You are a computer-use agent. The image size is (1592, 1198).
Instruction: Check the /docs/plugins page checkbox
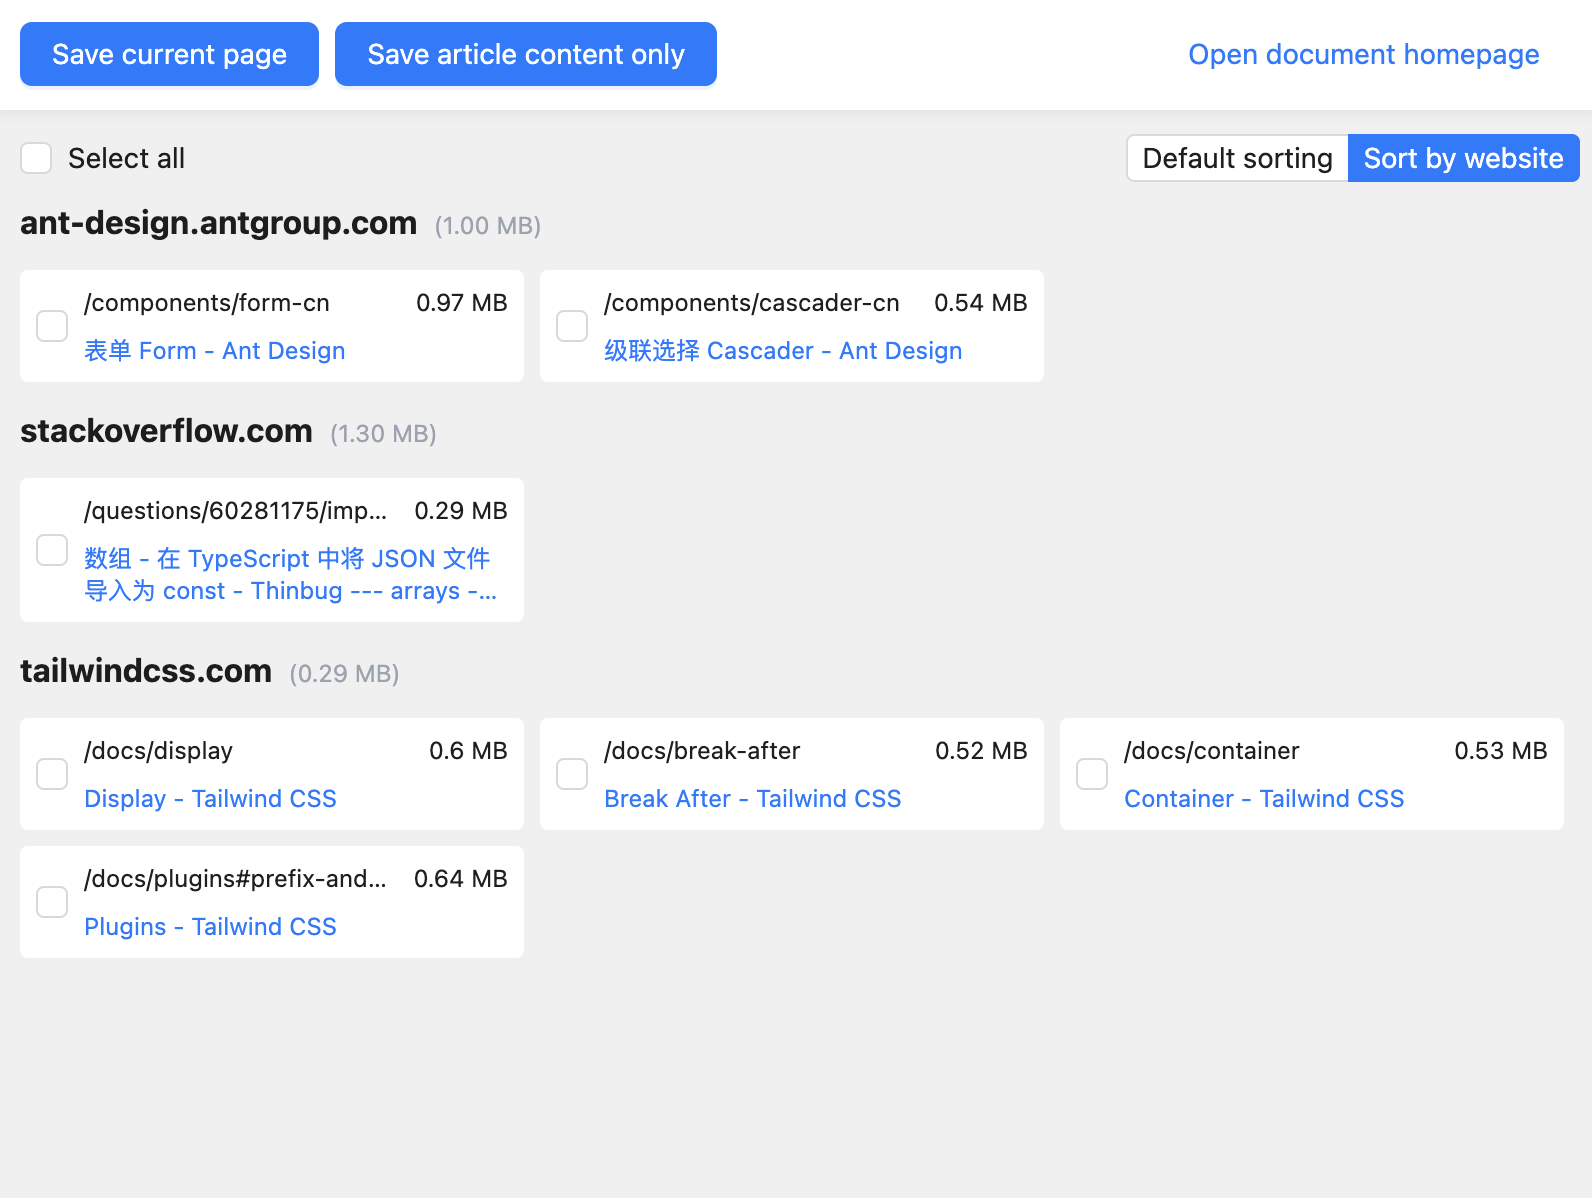(x=52, y=902)
